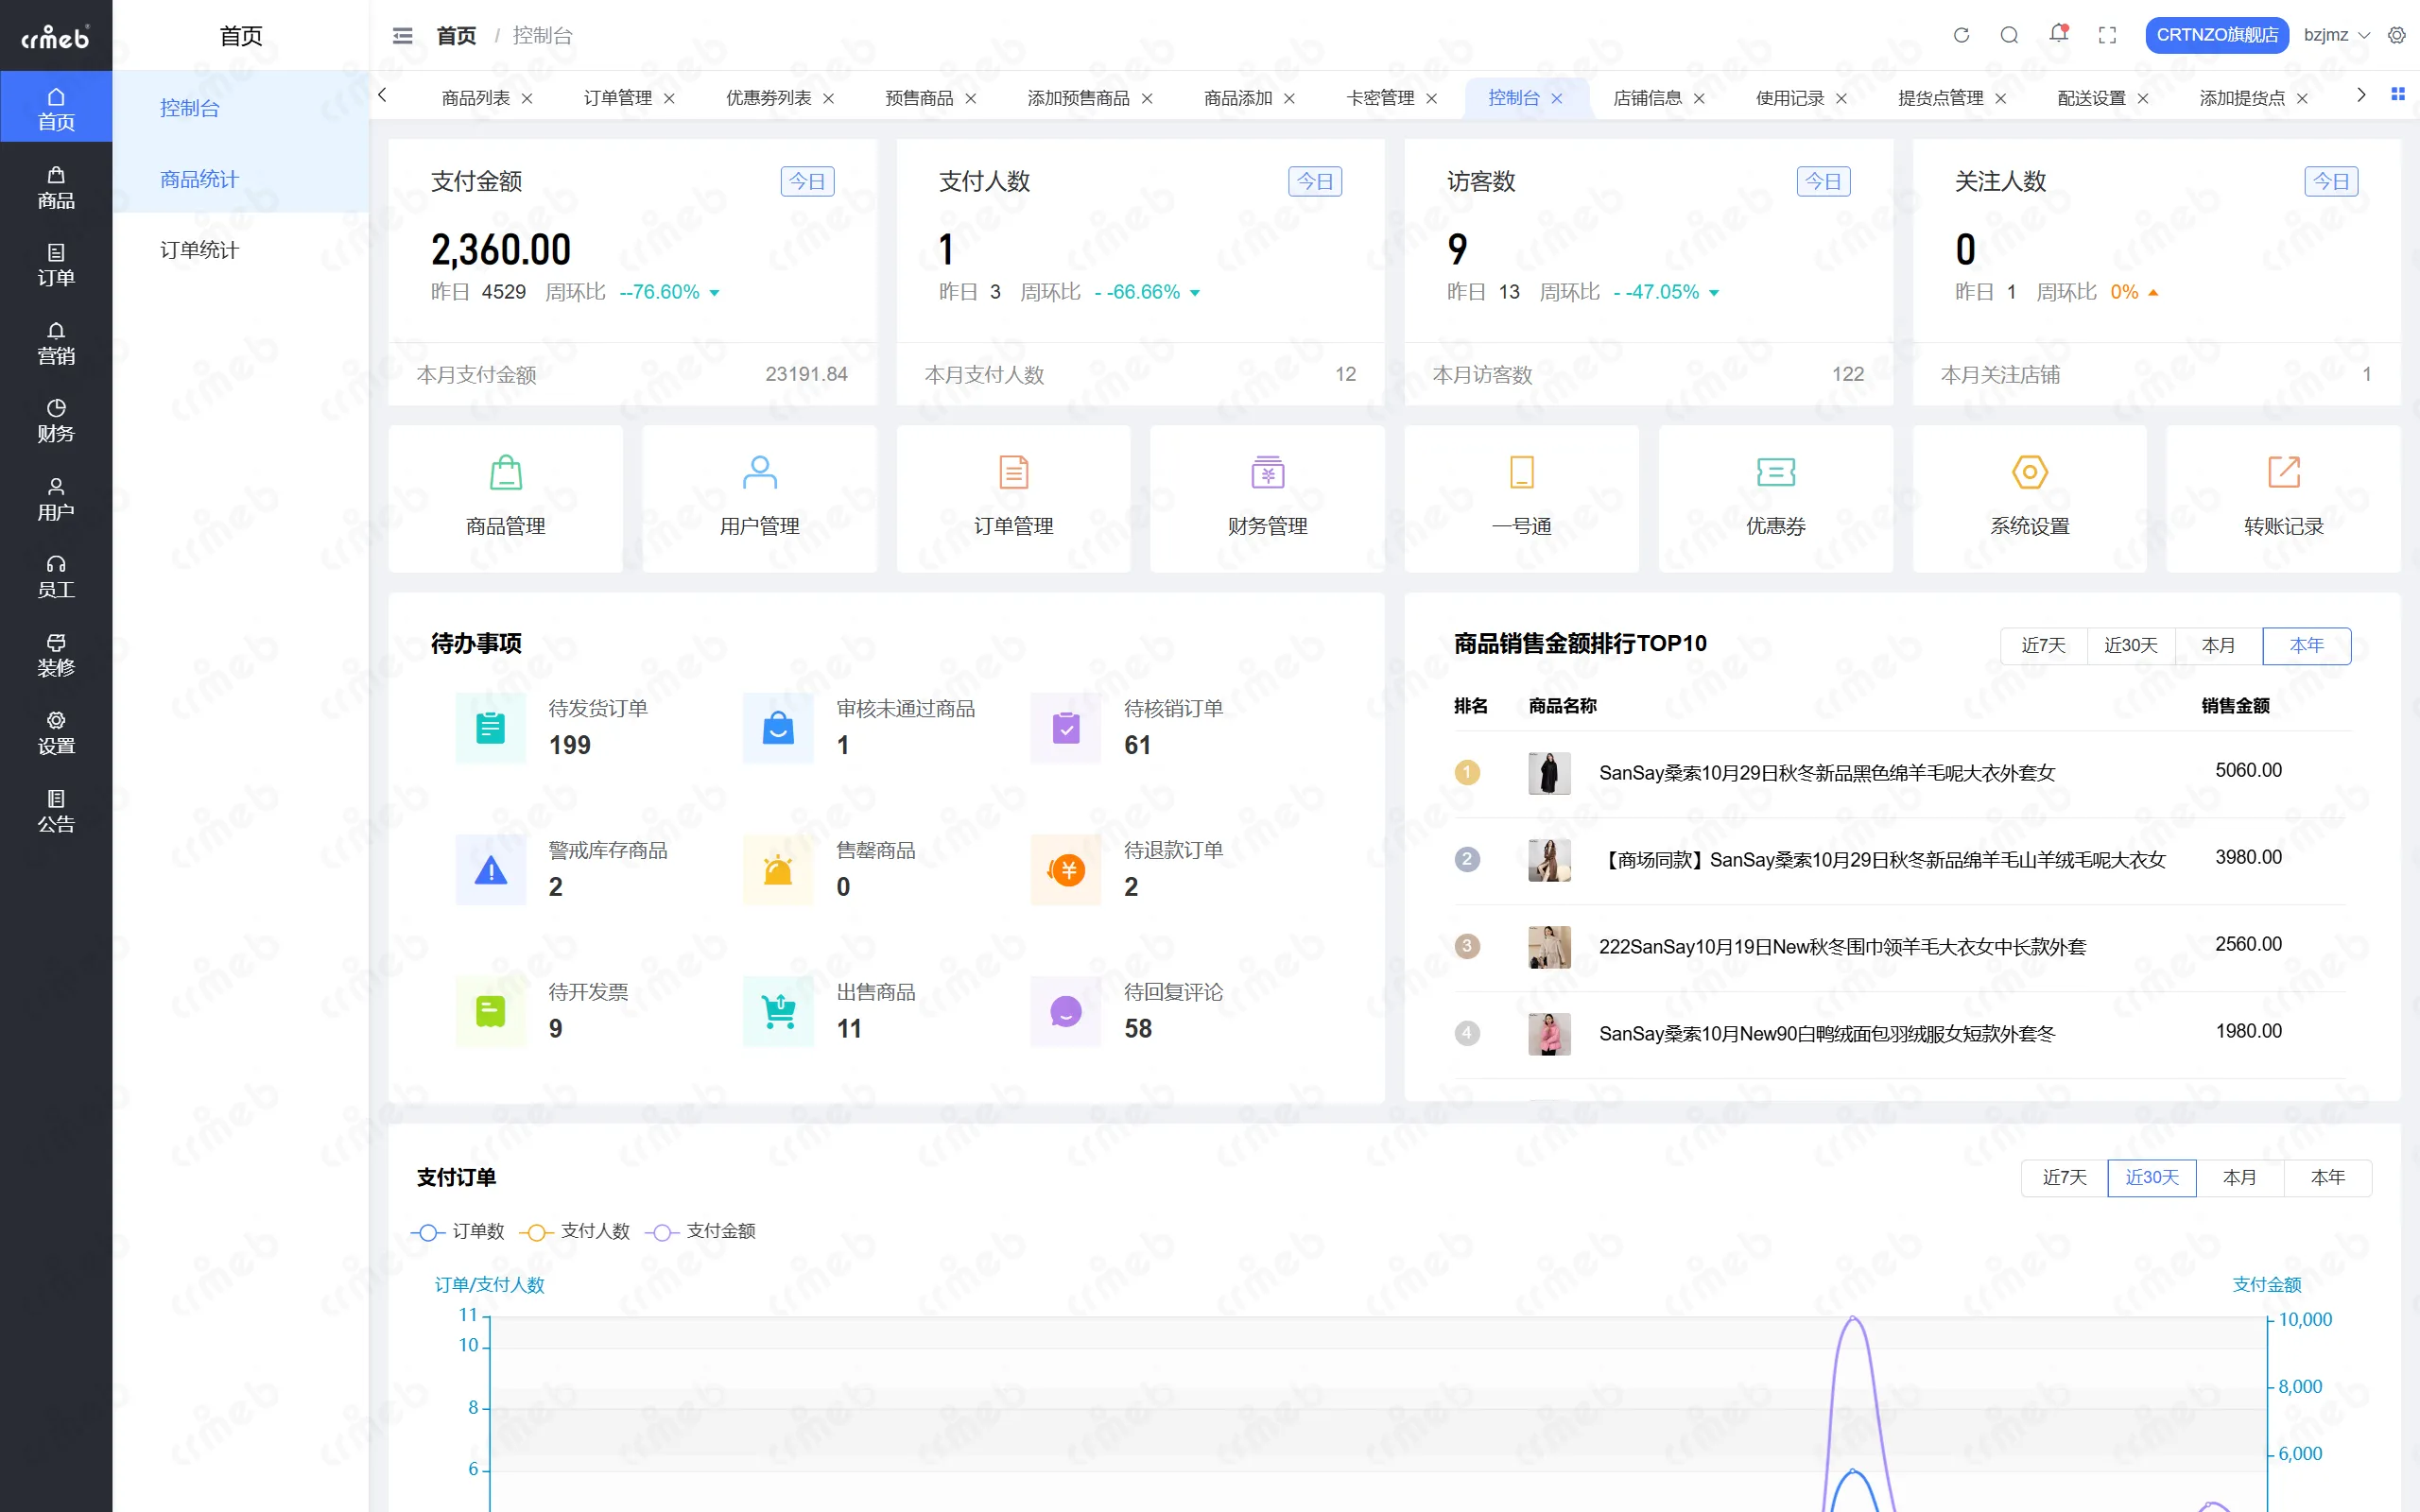Open 订单统计 in the submenu
The width and height of the screenshot is (2420, 1512).
[x=240, y=250]
